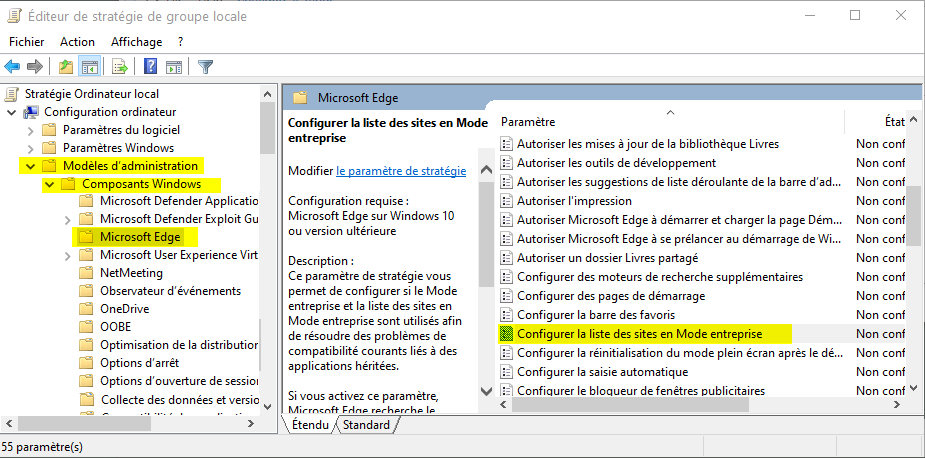This screenshot has height=458, width=925.
Task: Sort by the État column header
Action: pyautogui.click(x=894, y=122)
